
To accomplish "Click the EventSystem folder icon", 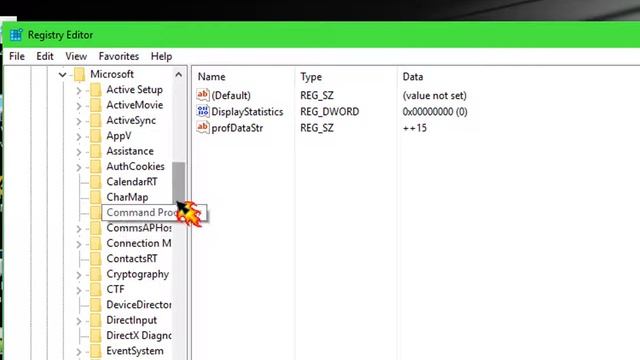I will 96,351.
